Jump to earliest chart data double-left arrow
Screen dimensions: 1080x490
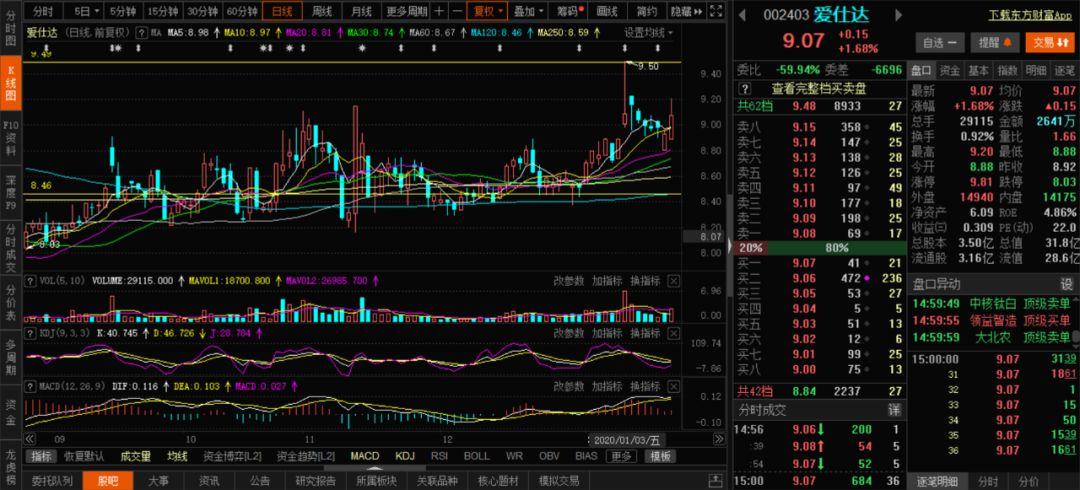click(x=30, y=439)
